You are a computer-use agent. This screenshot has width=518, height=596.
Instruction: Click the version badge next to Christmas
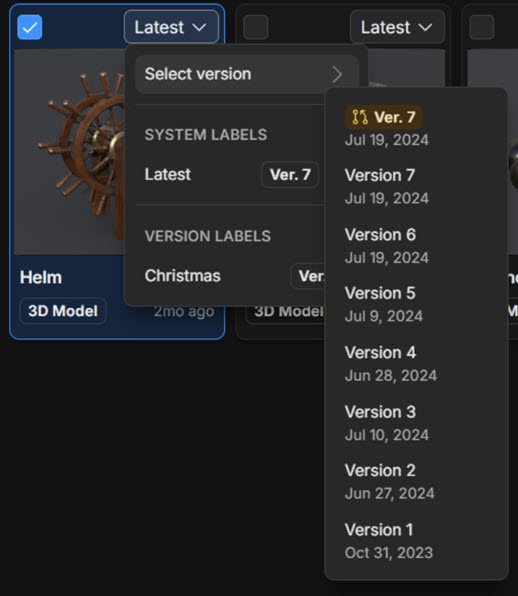point(308,276)
